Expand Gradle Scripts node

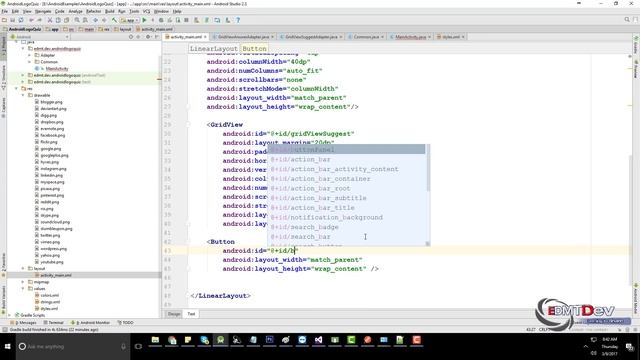point(10,315)
